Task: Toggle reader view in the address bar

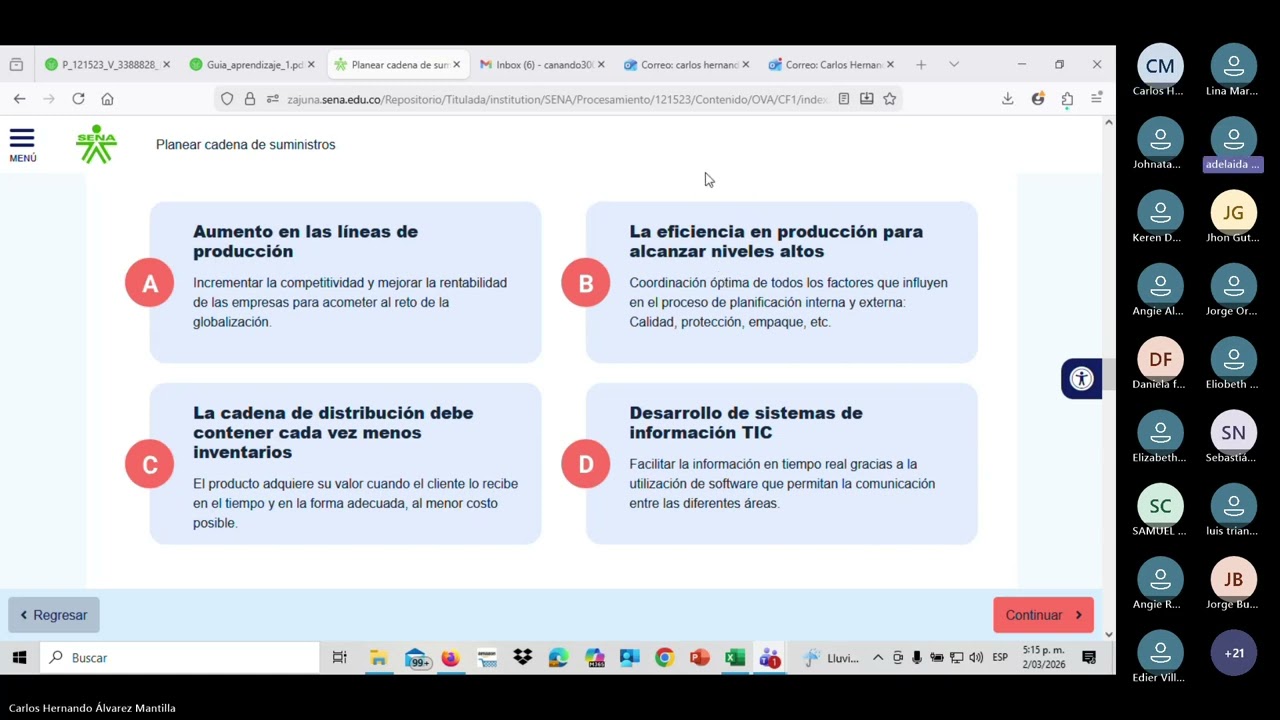Action: coord(844,99)
